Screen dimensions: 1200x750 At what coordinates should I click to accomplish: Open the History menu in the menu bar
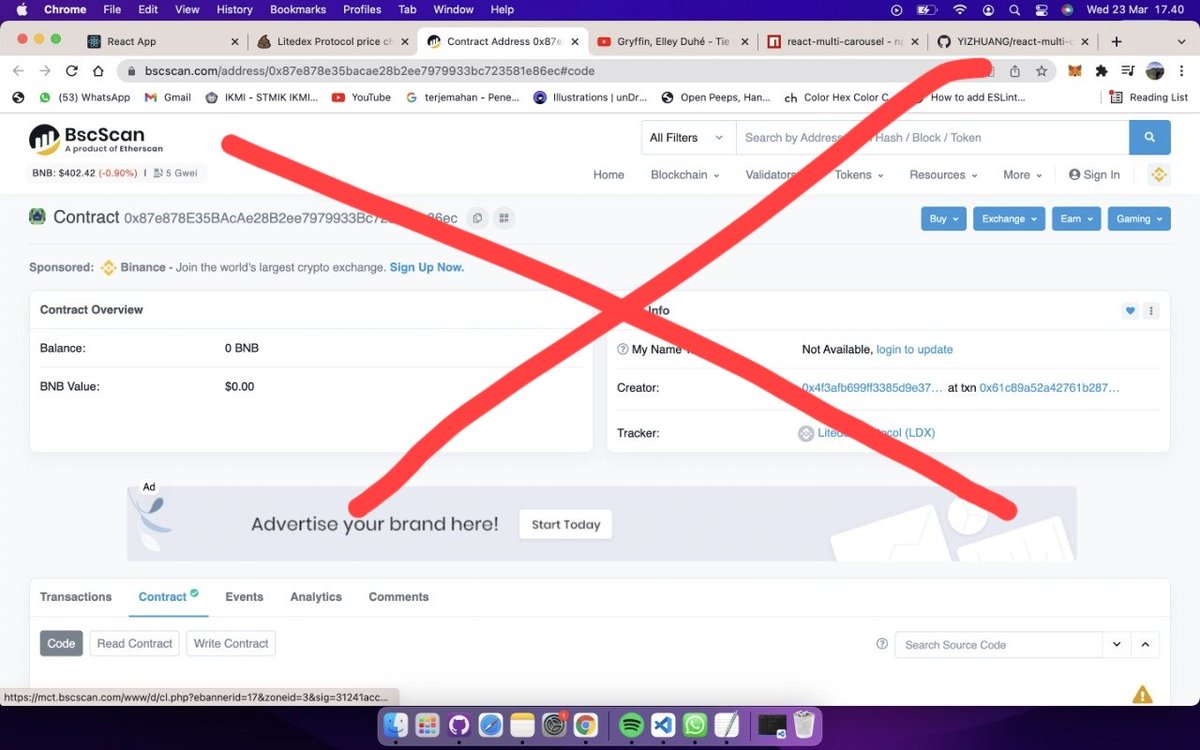pos(234,10)
